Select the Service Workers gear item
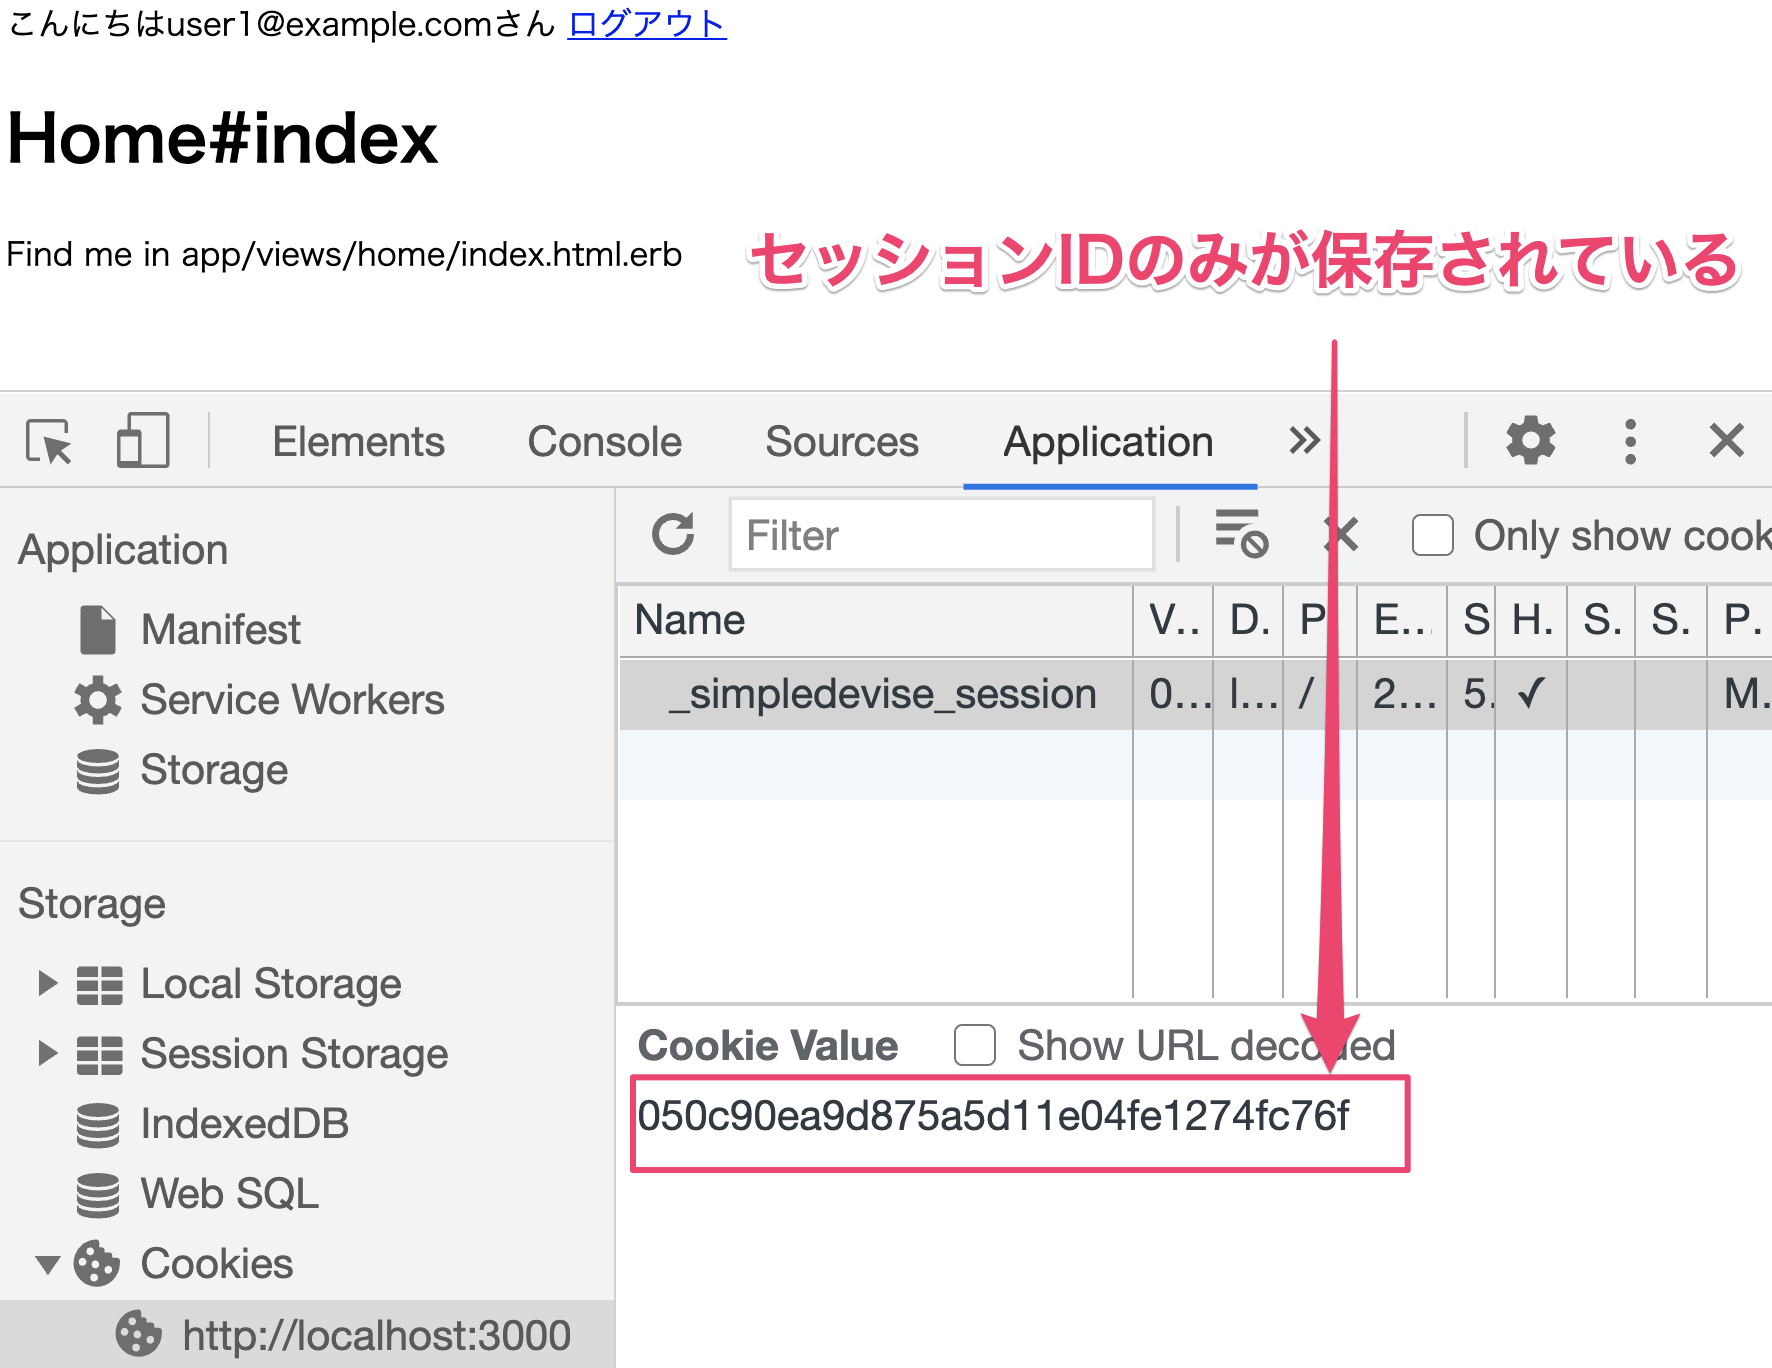1772x1368 pixels. point(291,700)
